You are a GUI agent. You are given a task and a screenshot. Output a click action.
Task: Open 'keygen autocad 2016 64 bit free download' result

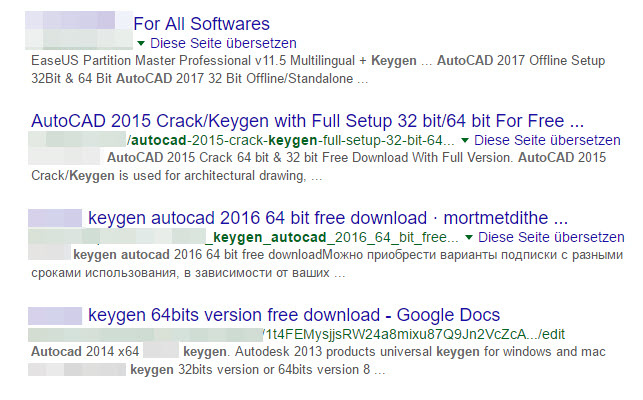coord(328,218)
